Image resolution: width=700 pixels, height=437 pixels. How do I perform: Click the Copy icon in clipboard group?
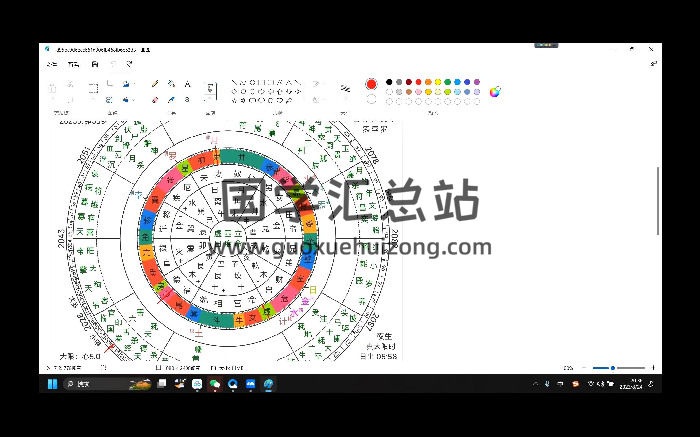[x=70, y=100]
